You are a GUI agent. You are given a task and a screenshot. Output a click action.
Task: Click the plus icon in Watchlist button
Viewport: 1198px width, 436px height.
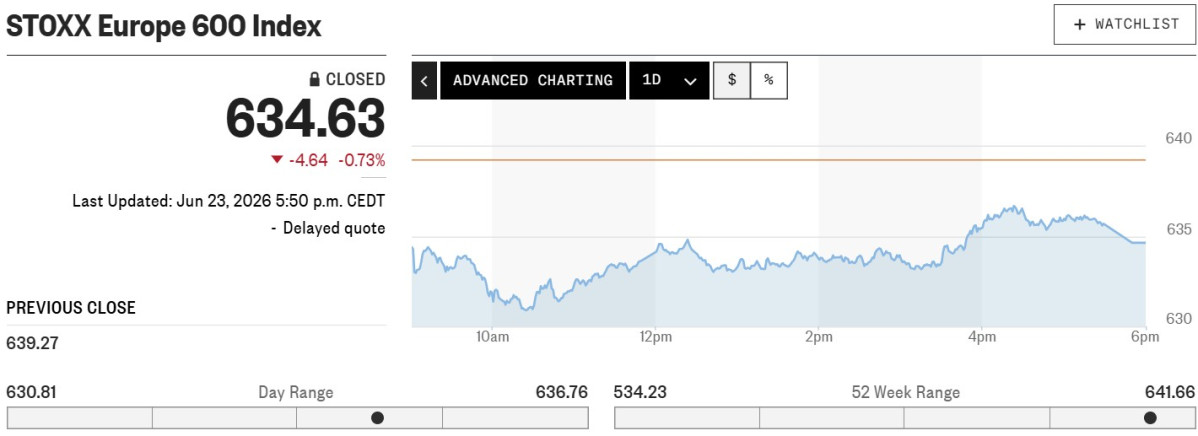tap(1080, 24)
